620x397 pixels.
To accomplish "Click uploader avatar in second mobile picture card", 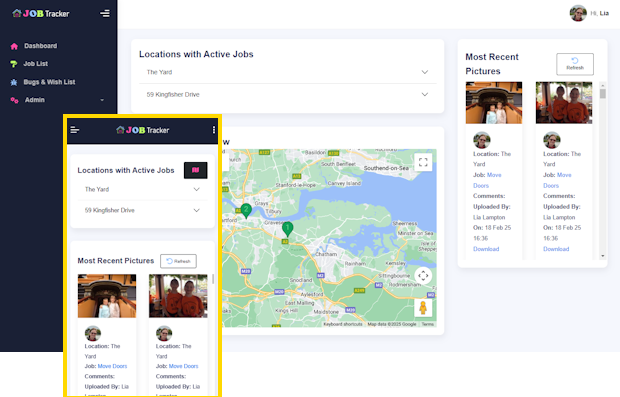I will click(164, 333).
